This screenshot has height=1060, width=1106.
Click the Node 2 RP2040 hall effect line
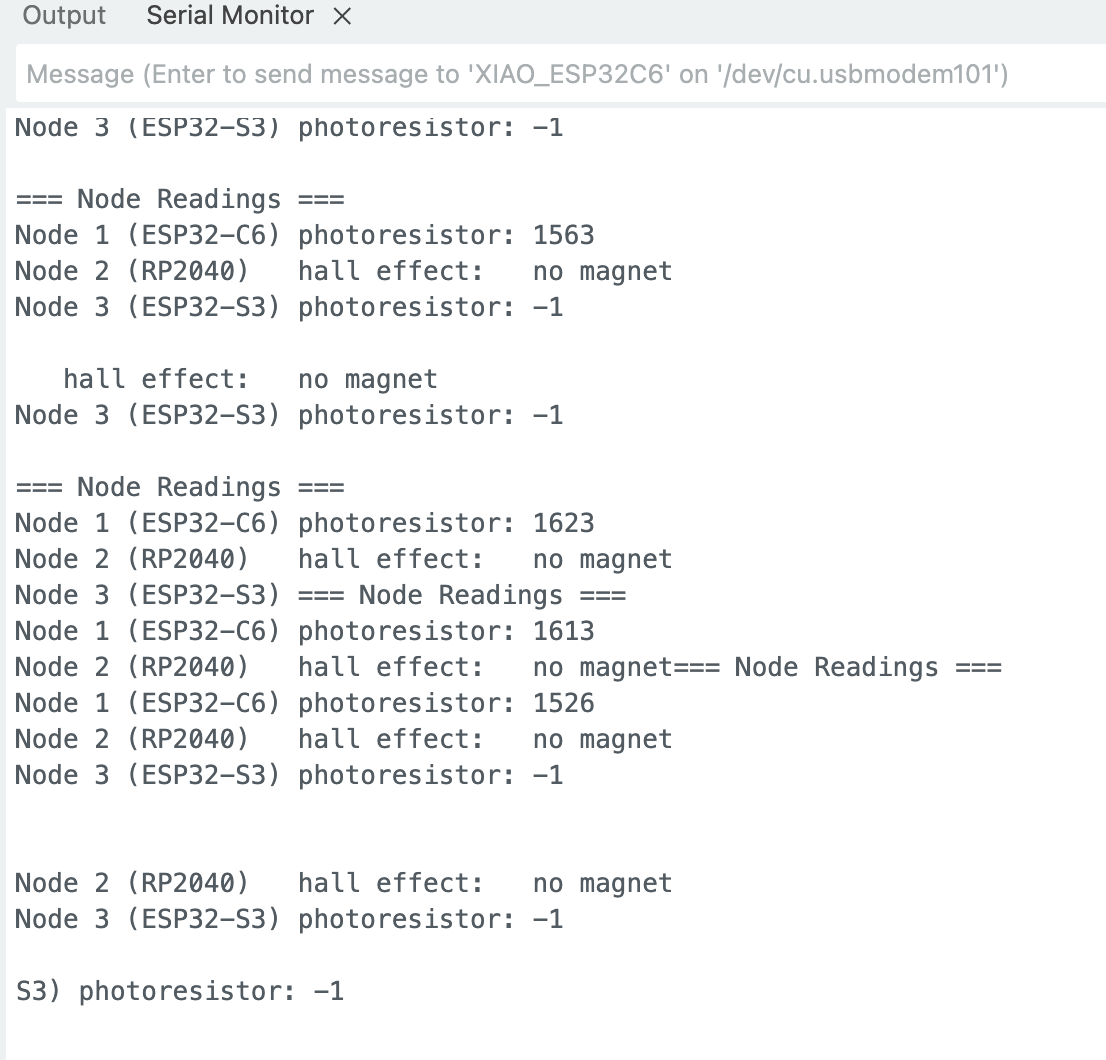(340, 271)
